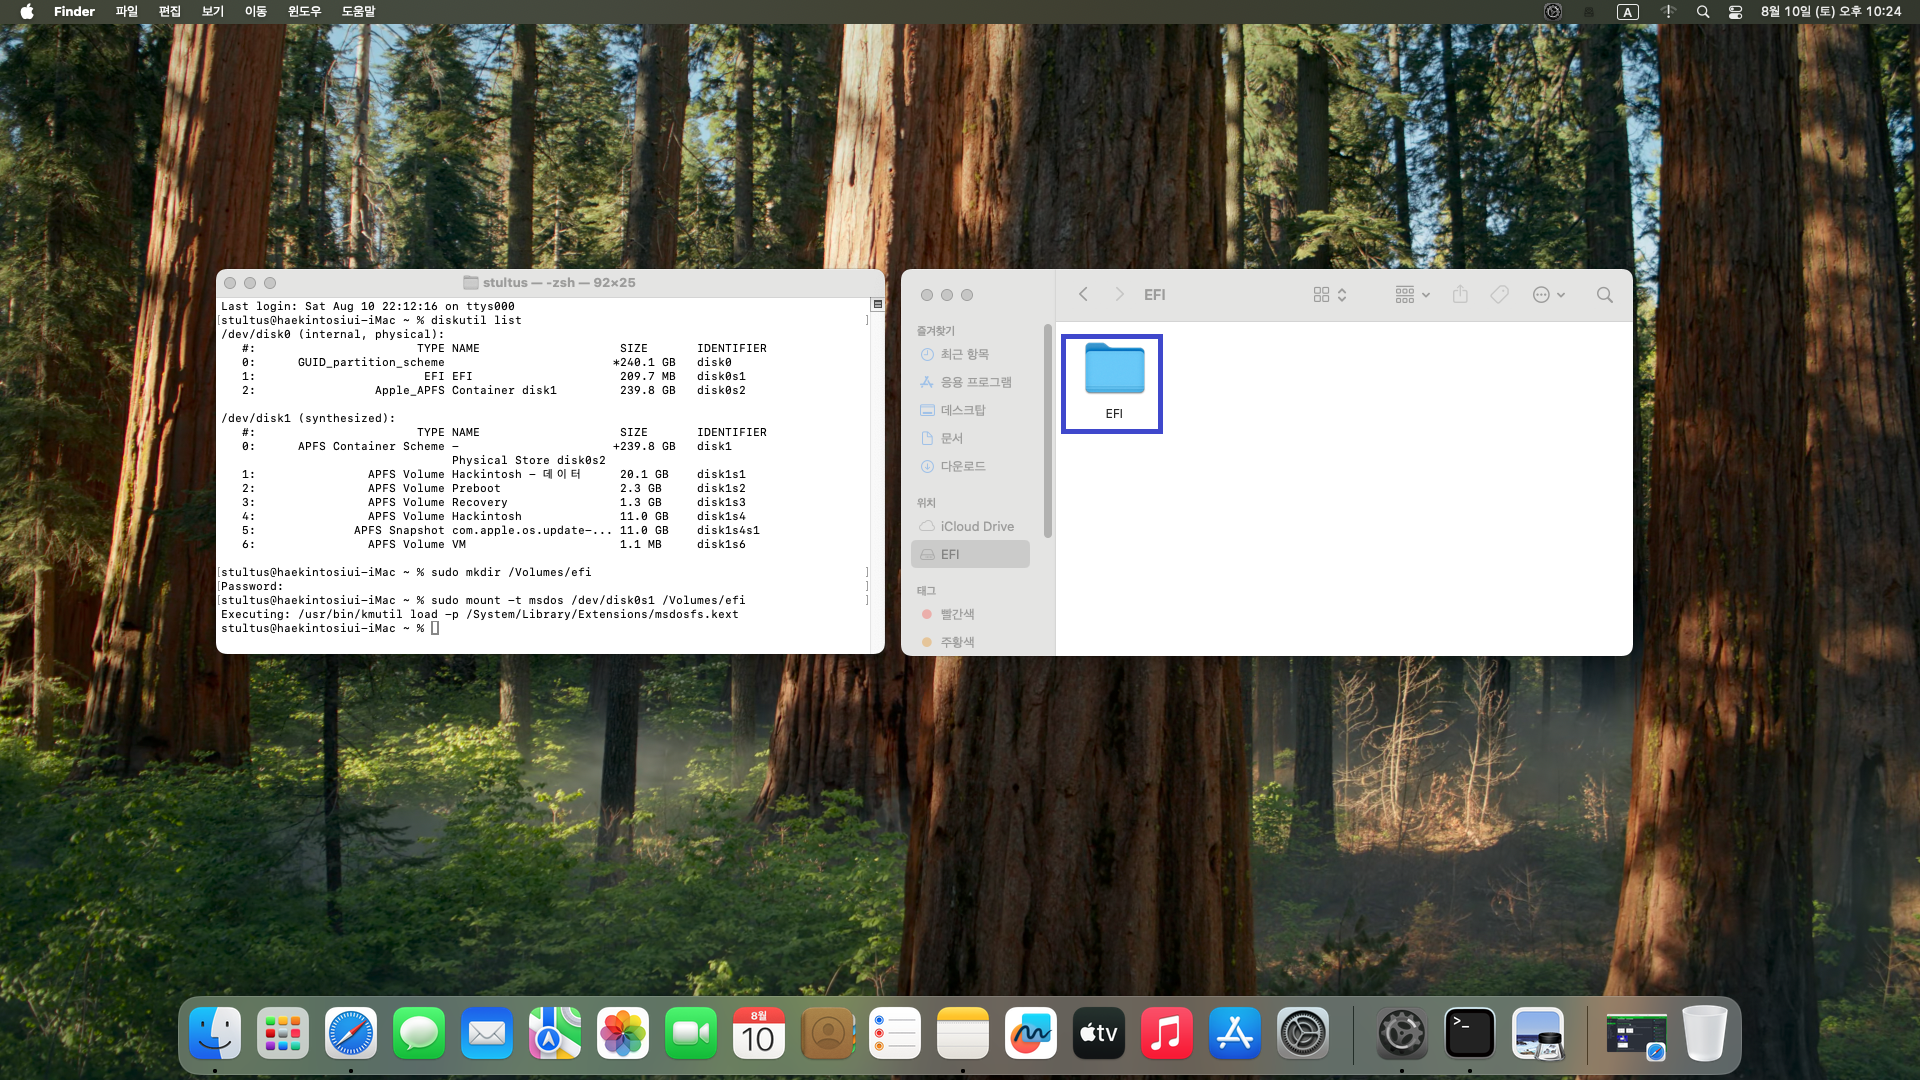Switch input source in menu bar
Viewport: 1920px width, 1080px height.
[x=1628, y=12]
